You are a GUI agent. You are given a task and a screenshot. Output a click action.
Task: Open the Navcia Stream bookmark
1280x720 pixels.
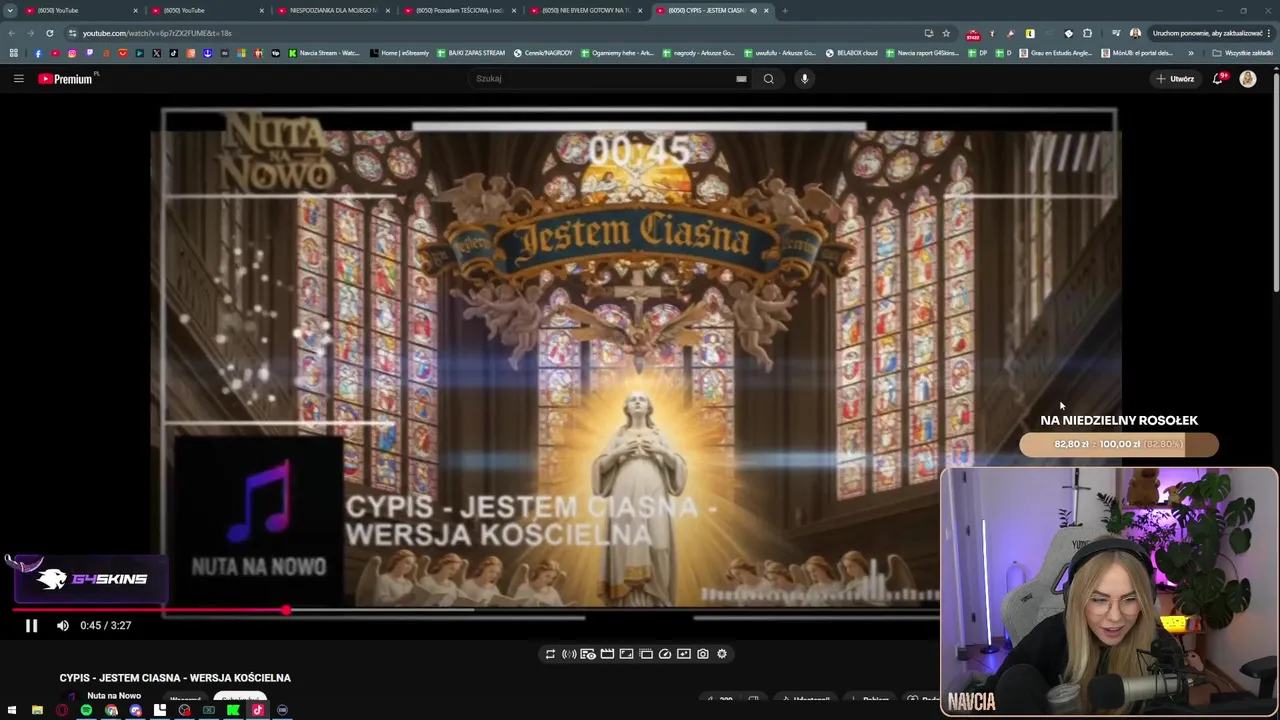click(x=323, y=53)
